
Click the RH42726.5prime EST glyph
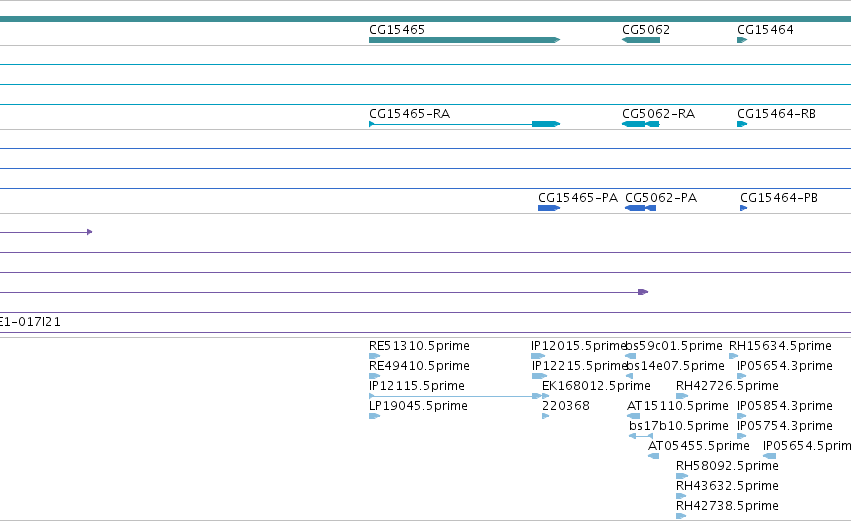pyautogui.click(x=682, y=396)
